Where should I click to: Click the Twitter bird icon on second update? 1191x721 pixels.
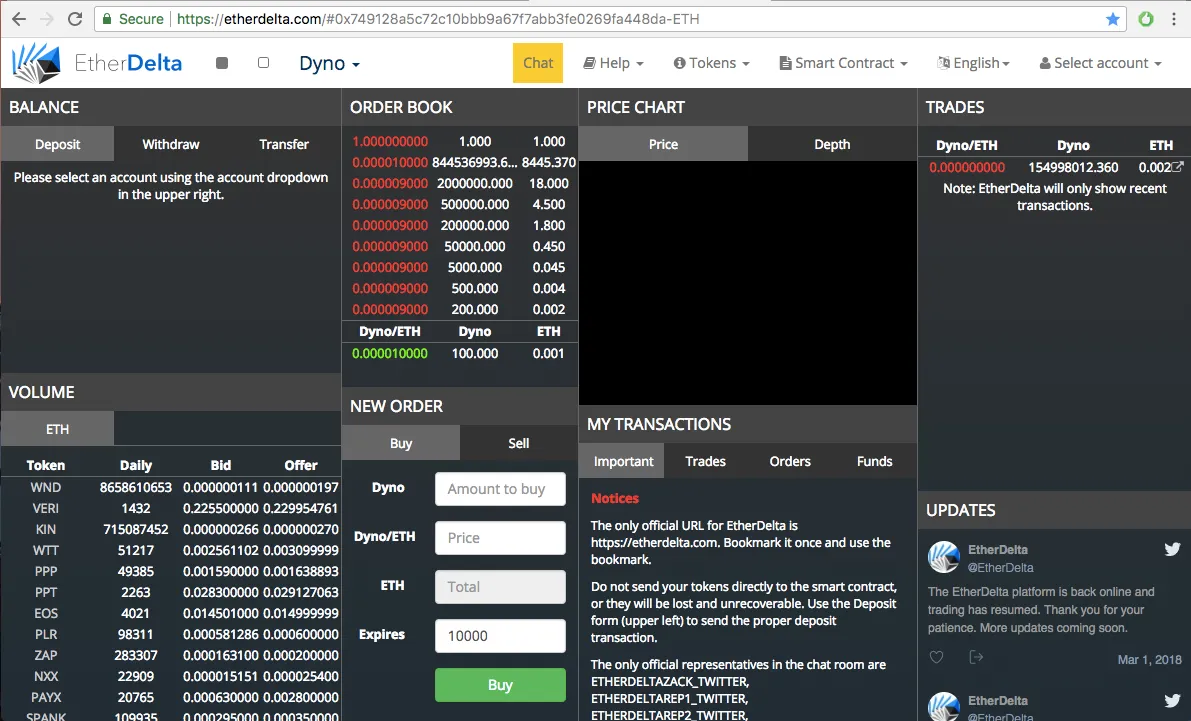point(1172,700)
